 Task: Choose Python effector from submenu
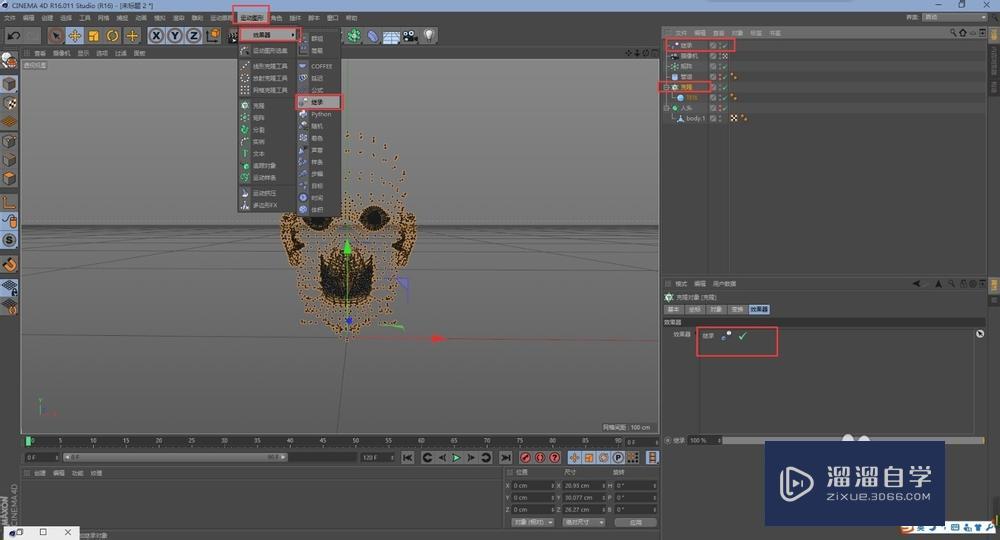[x=319, y=114]
